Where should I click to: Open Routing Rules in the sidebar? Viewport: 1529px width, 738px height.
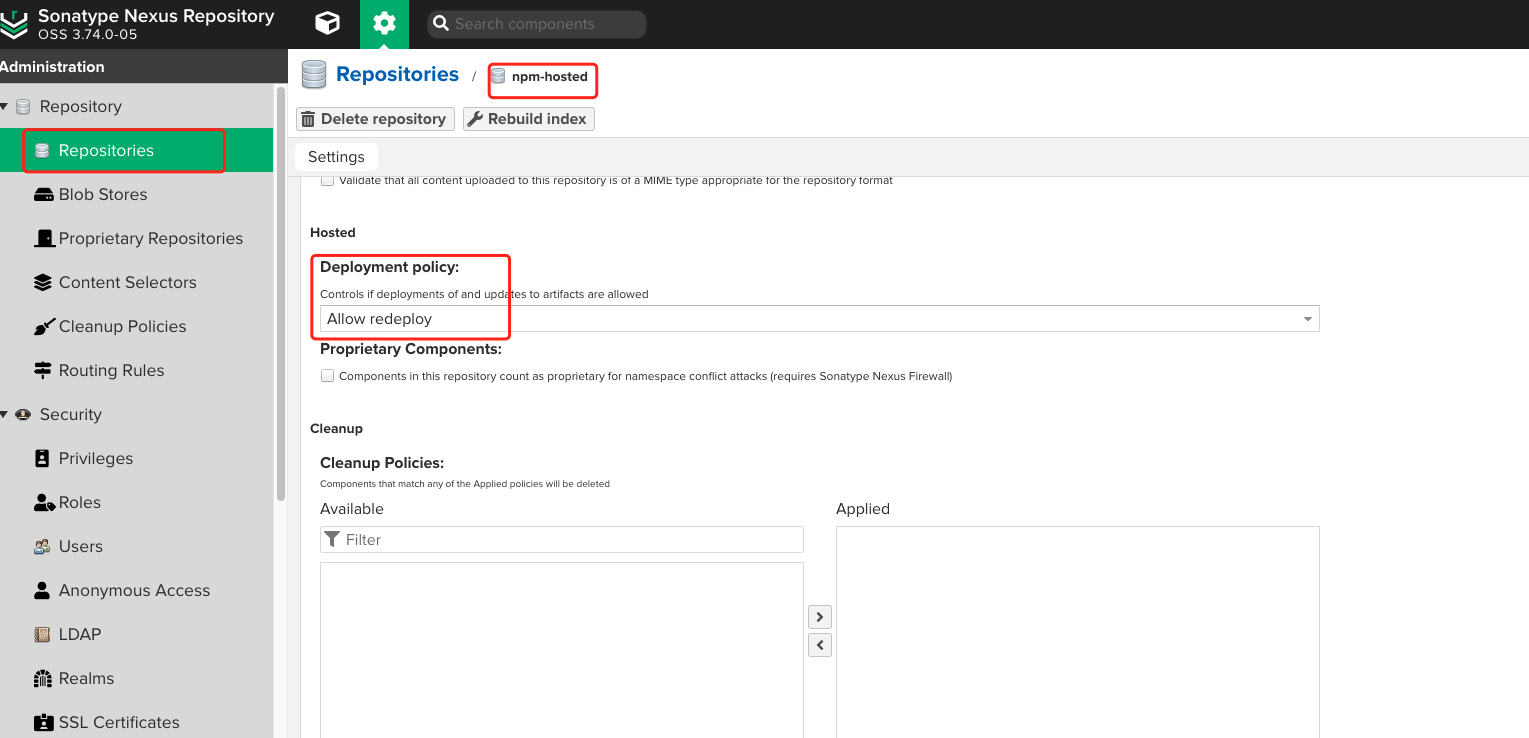point(136,371)
